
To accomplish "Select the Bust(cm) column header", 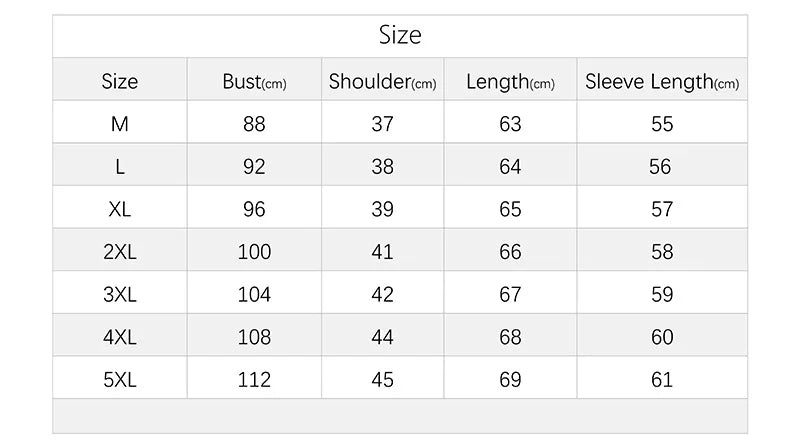I will point(254,82).
